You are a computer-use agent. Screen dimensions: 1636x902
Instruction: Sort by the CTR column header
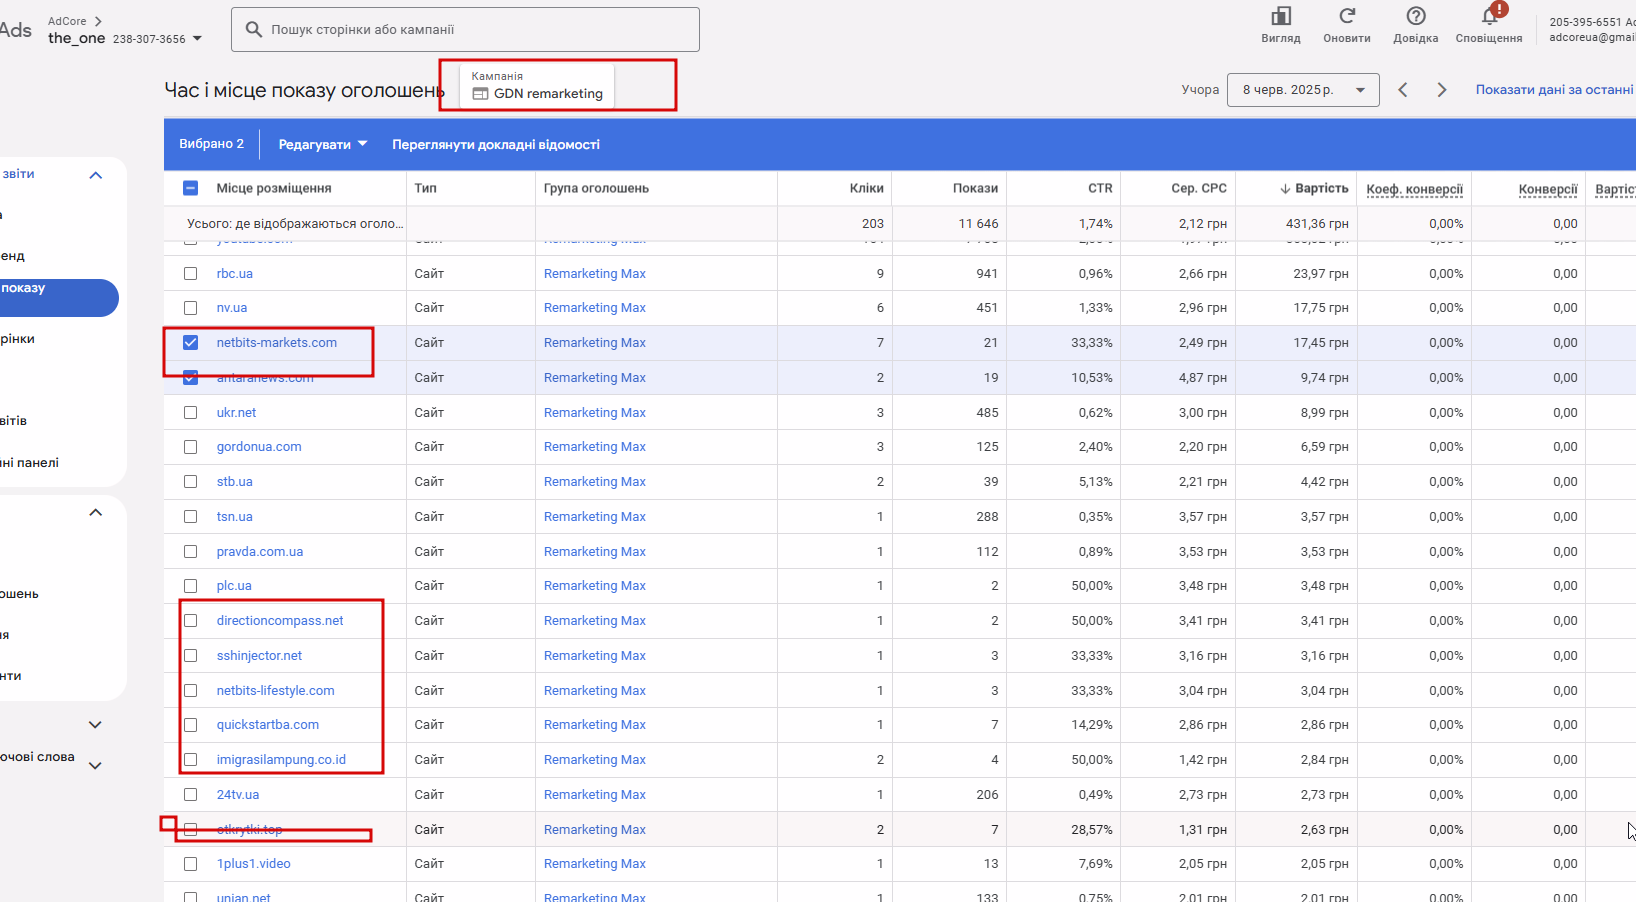coord(1100,188)
